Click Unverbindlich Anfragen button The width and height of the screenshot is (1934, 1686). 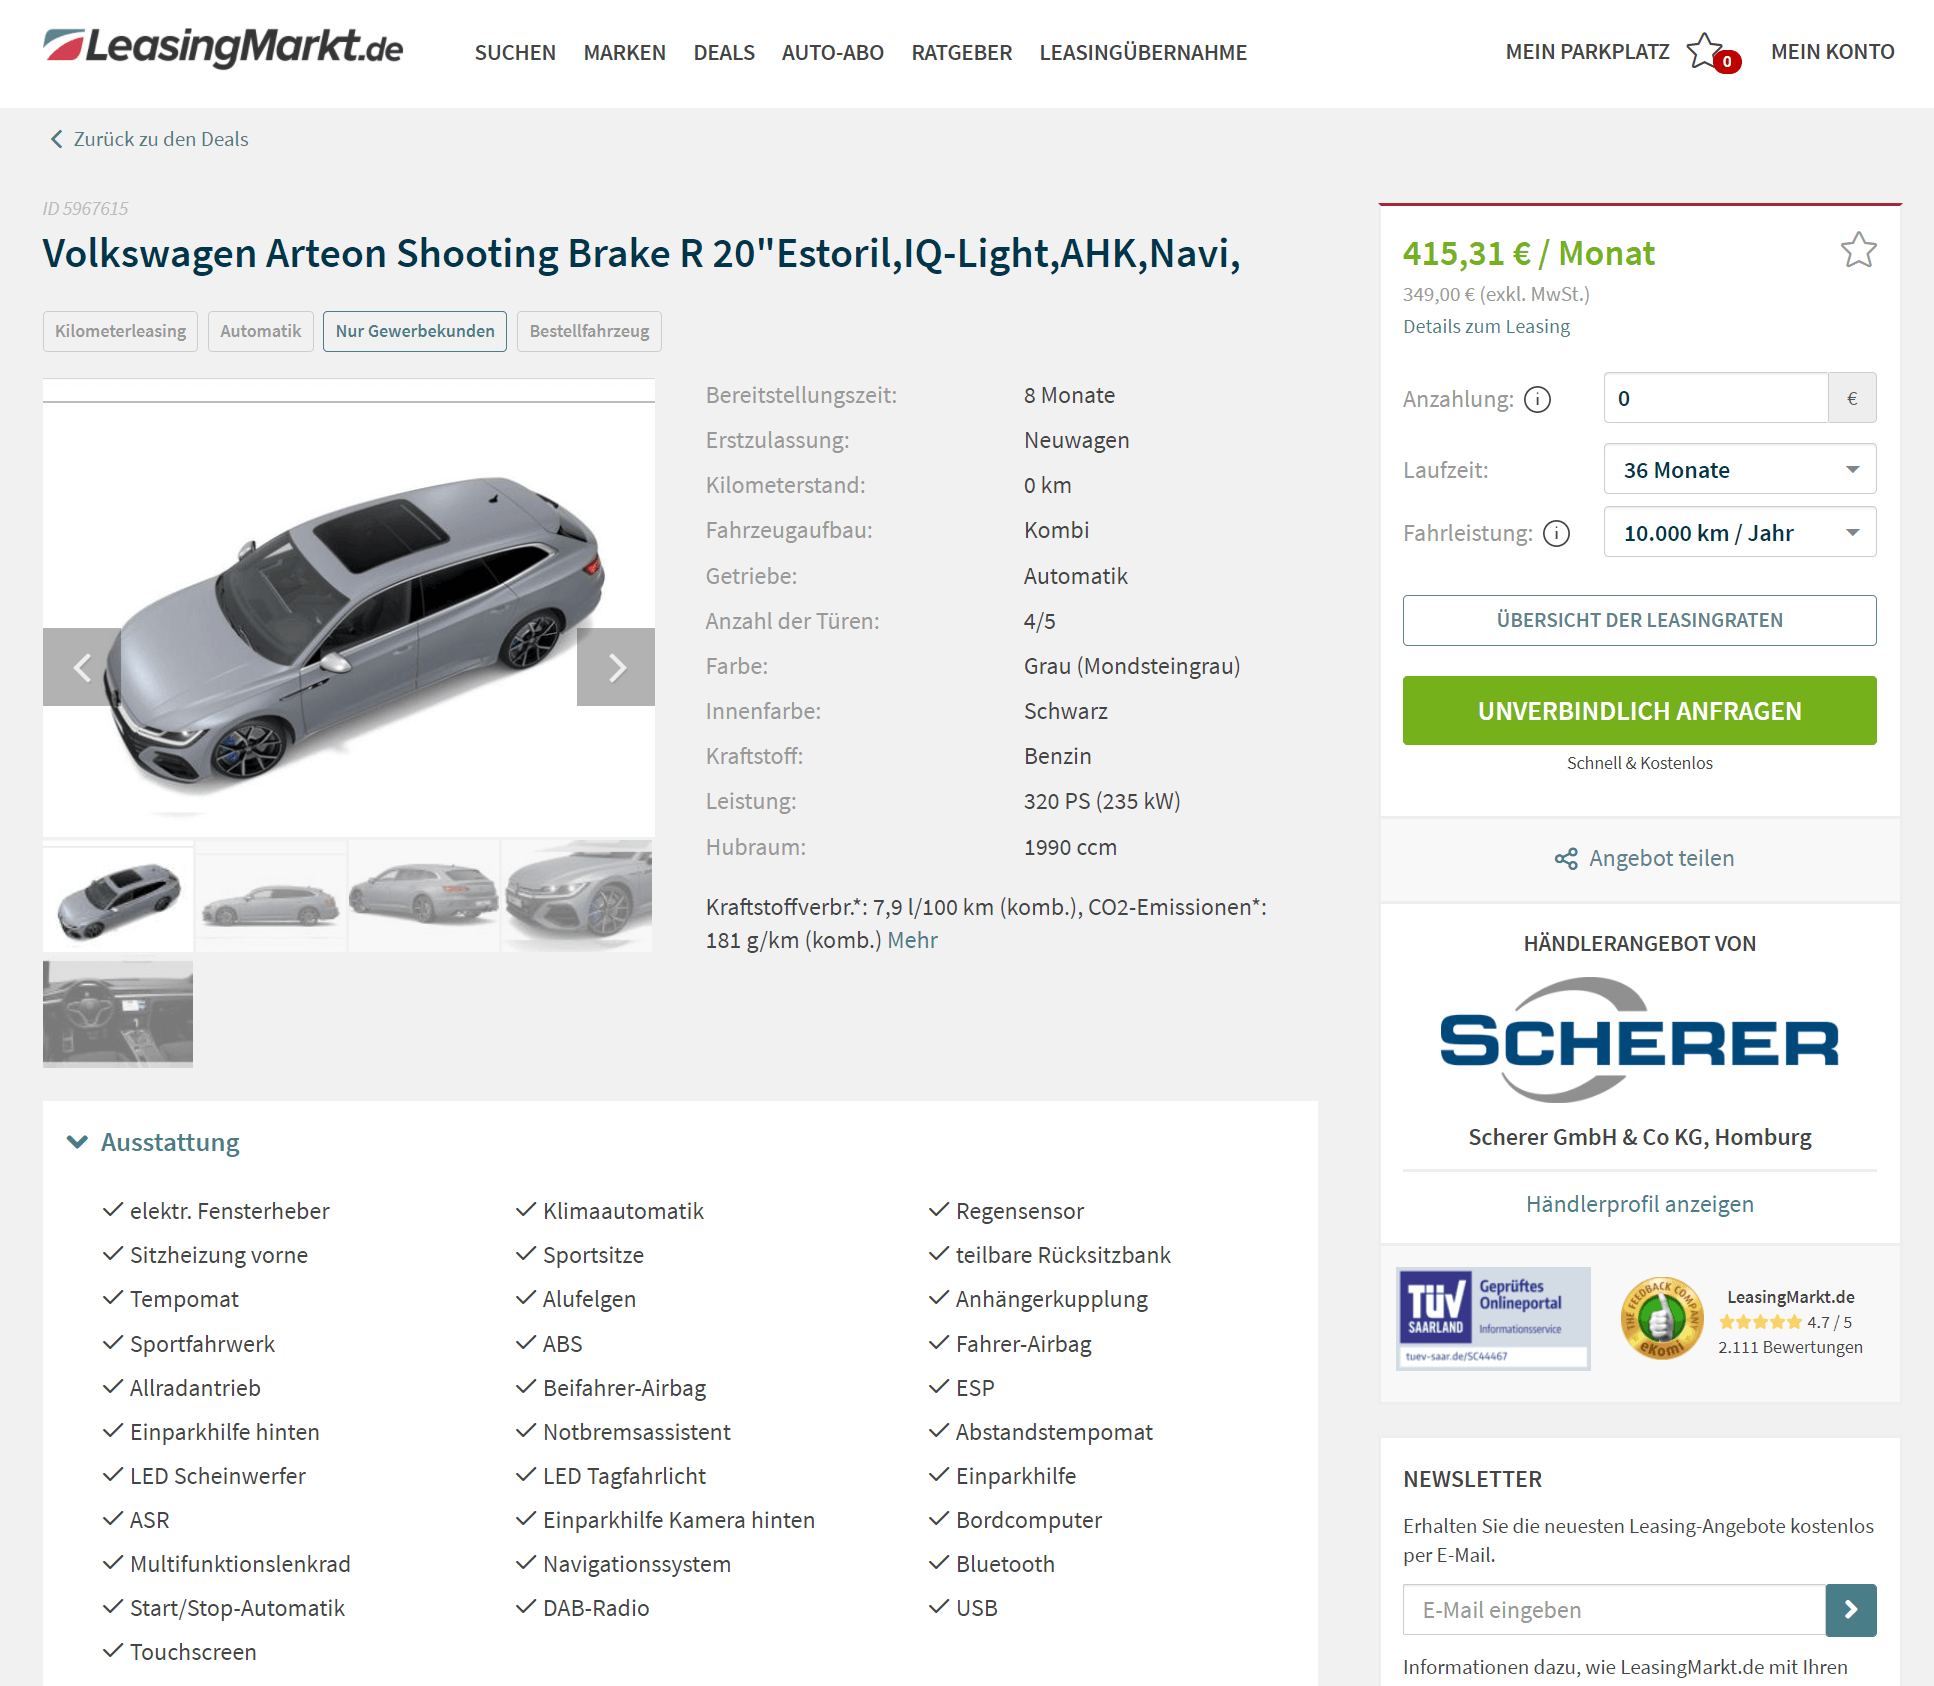(x=1640, y=710)
